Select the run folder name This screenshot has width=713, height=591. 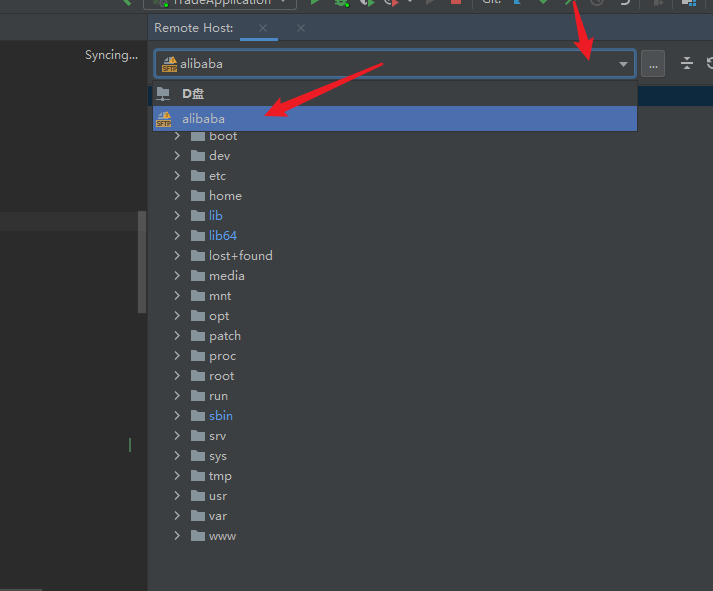point(218,396)
